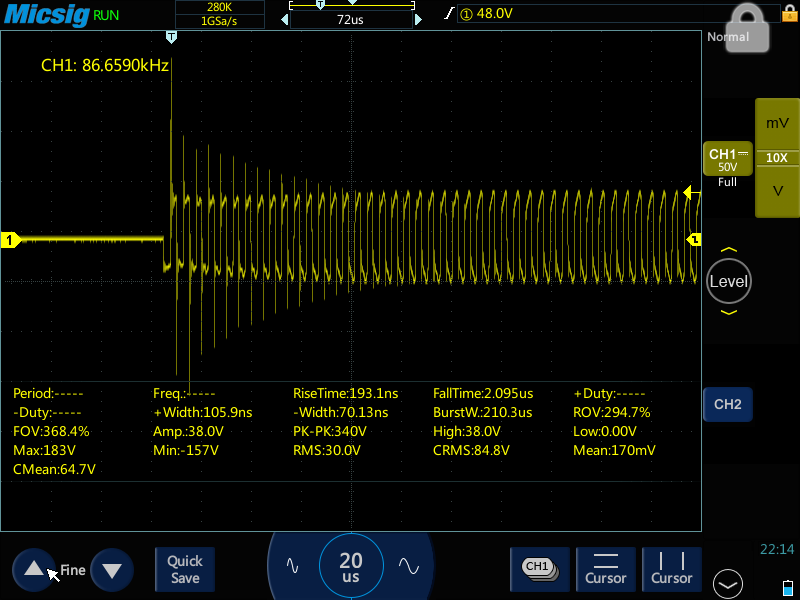Select the CH1: 86.6590kHz frequency readout
Screen dimensions: 800x600
(105, 65)
